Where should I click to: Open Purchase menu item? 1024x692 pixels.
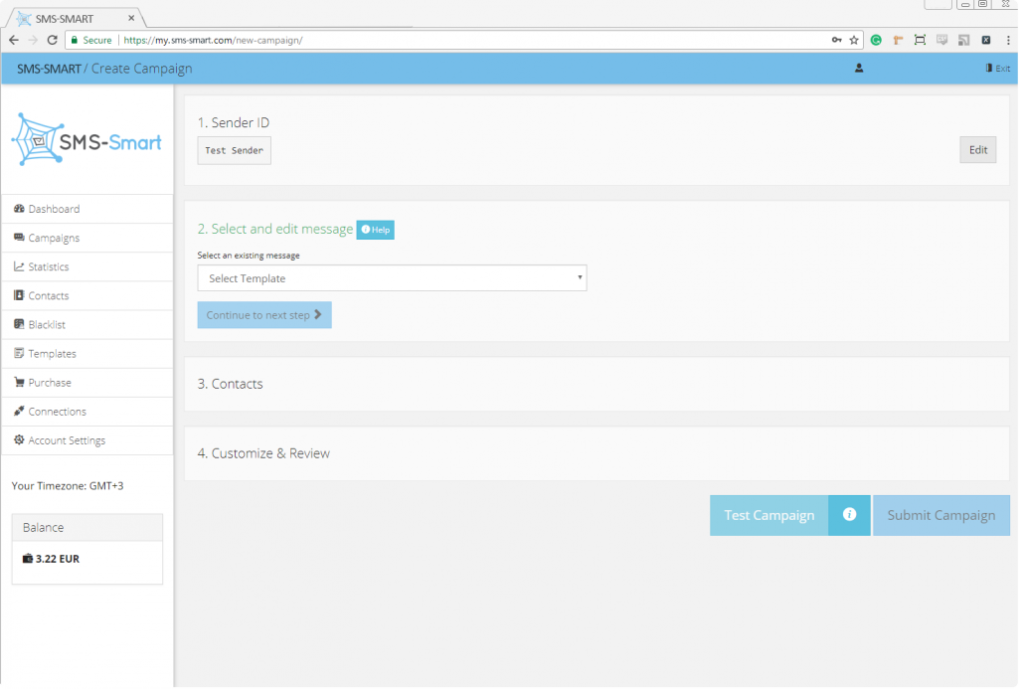pyautogui.click(x=88, y=384)
